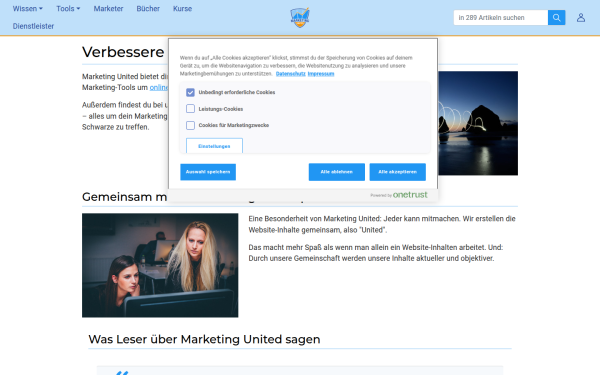Click 'Cookies für Marketingzwecke' label text

coord(234,125)
